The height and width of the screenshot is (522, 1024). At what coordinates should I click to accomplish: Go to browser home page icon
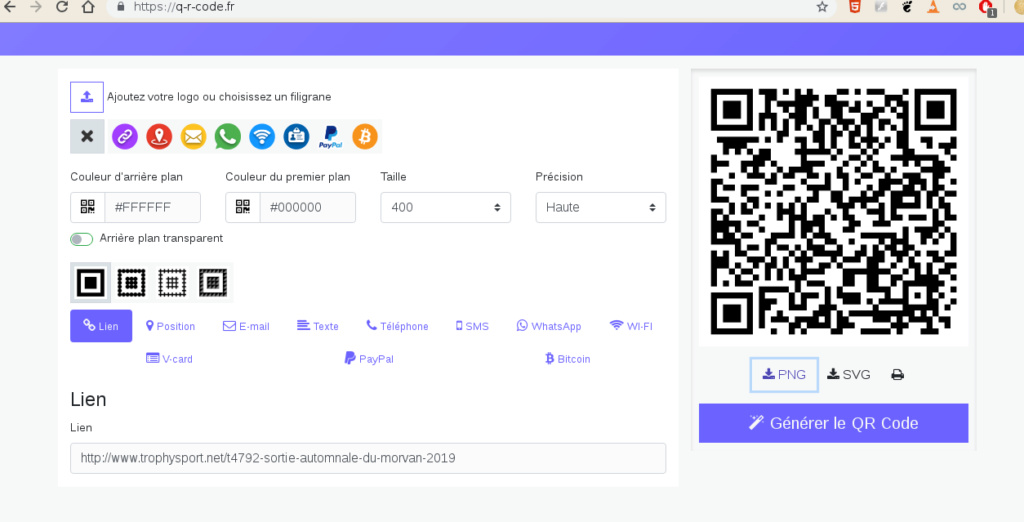click(88, 7)
